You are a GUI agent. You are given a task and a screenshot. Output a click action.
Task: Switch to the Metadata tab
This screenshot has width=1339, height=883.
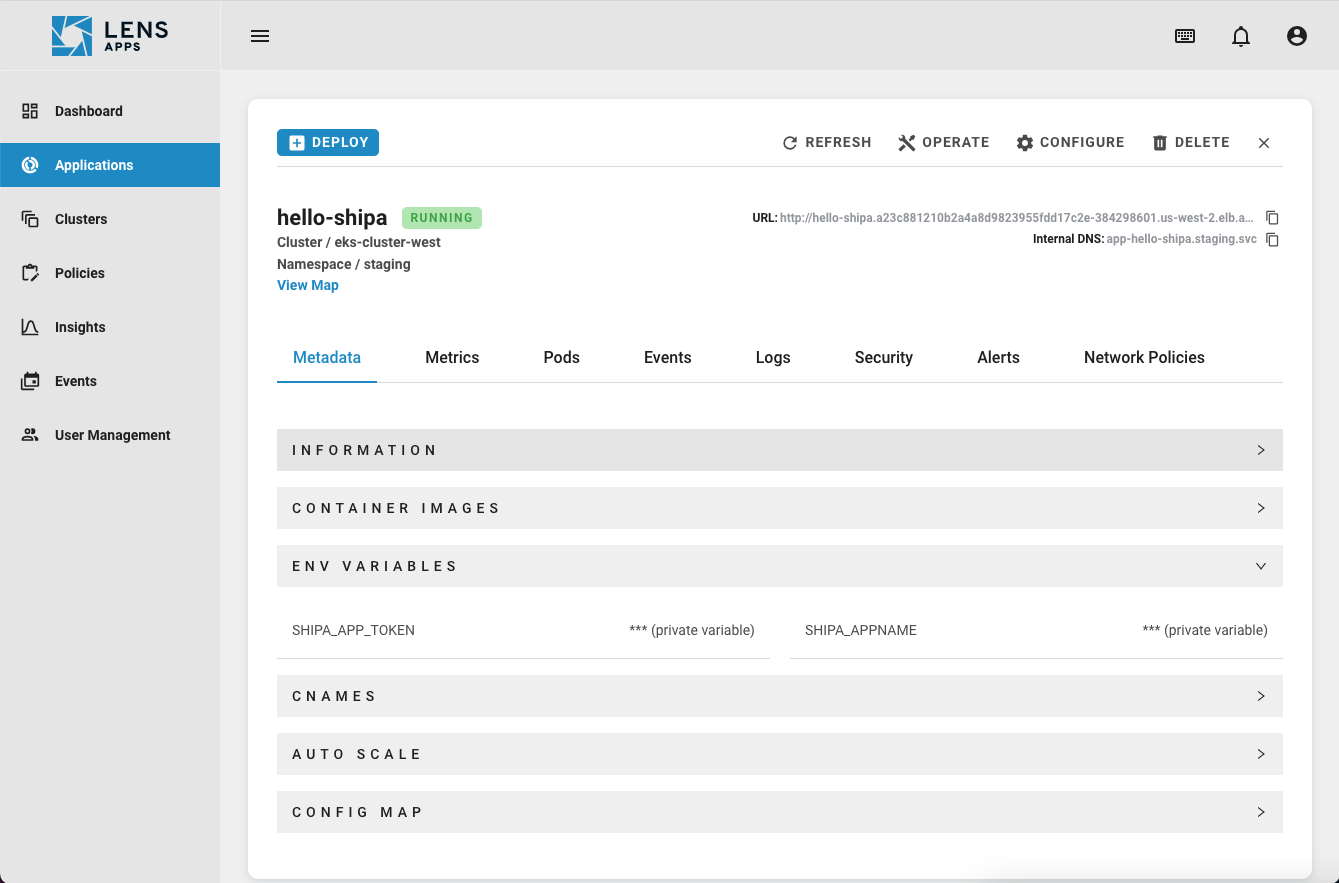(327, 357)
